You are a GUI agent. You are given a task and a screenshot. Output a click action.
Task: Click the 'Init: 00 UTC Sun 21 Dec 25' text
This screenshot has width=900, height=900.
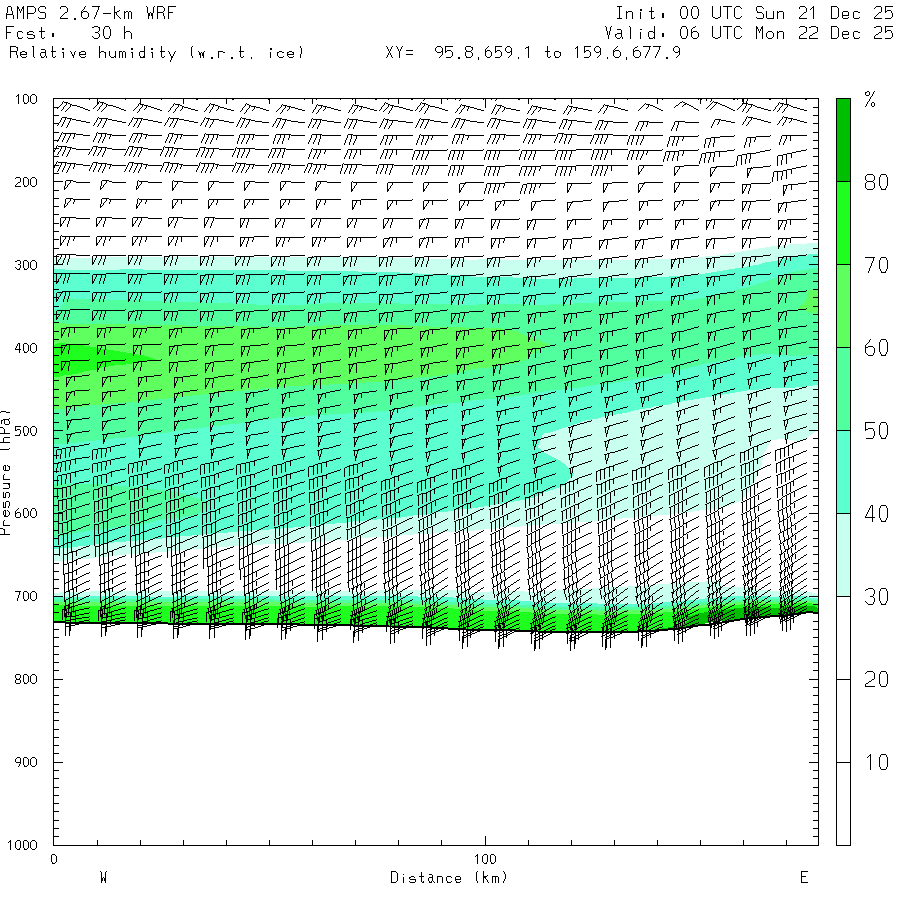pyautogui.click(x=754, y=13)
